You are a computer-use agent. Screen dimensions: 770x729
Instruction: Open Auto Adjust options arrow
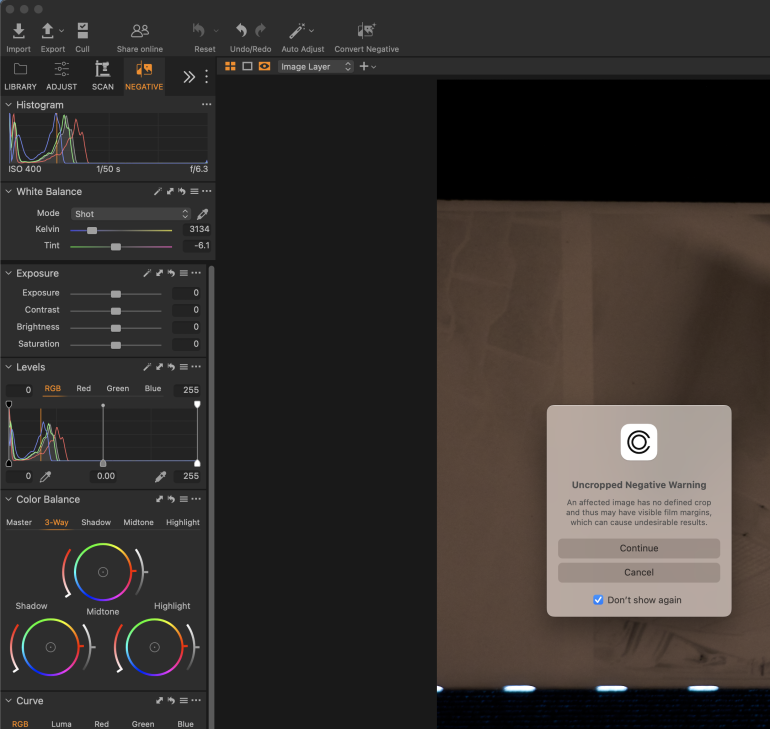point(311,31)
